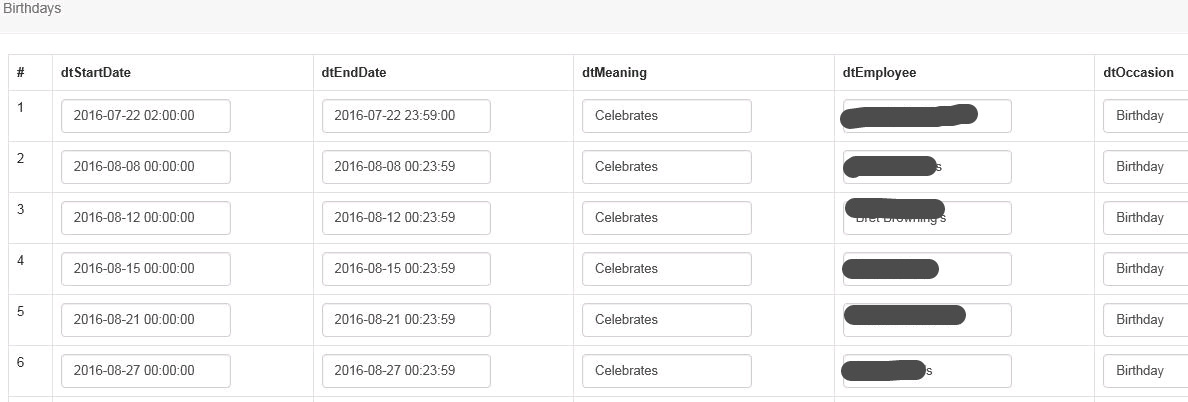Focus the 2016-08-27 00:23:59 end date input
The image size is (1188, 402).
click(x=406, y=370)
